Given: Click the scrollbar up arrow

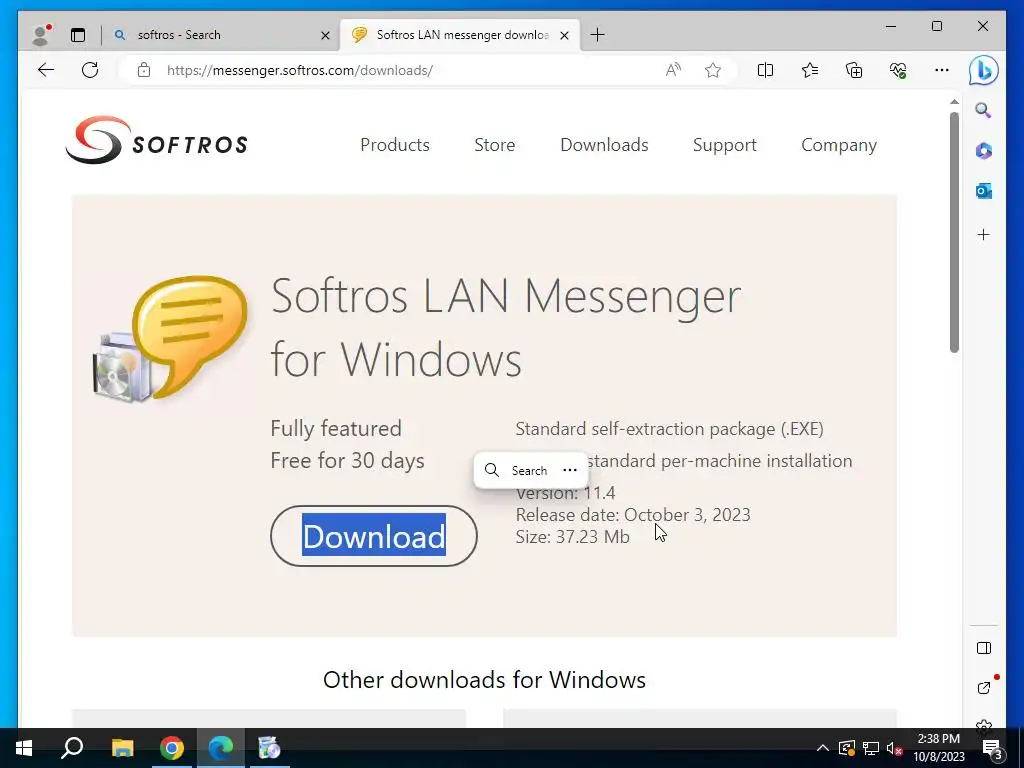Looking at the screenshot, I should pyautogui.click(x=954, y=102).
